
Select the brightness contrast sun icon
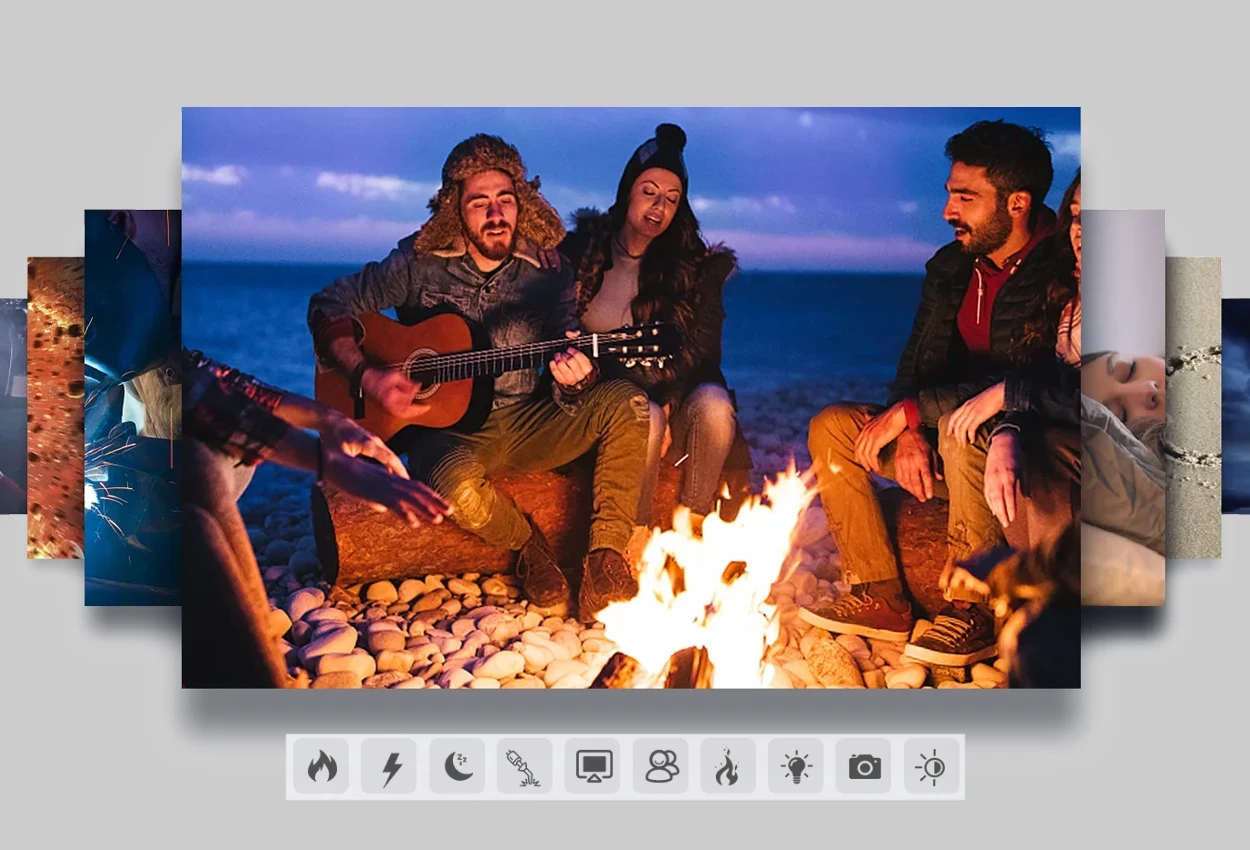(x=931, y=767)
